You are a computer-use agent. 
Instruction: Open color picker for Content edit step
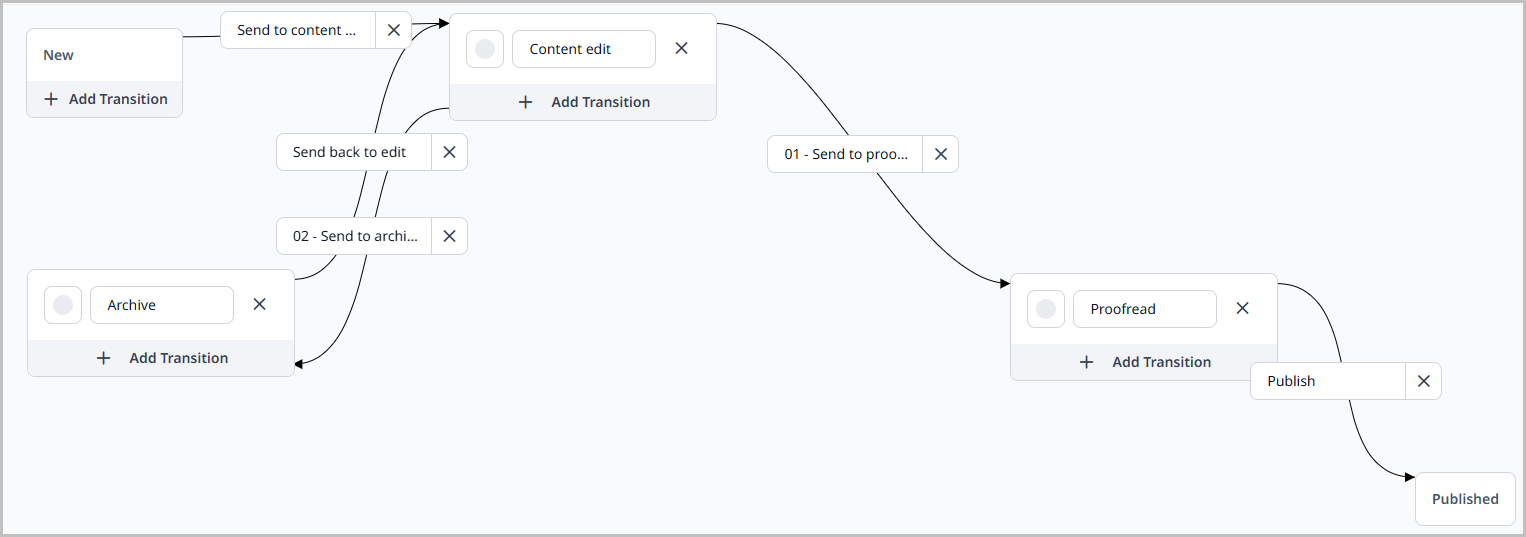(x=485, y=49)
